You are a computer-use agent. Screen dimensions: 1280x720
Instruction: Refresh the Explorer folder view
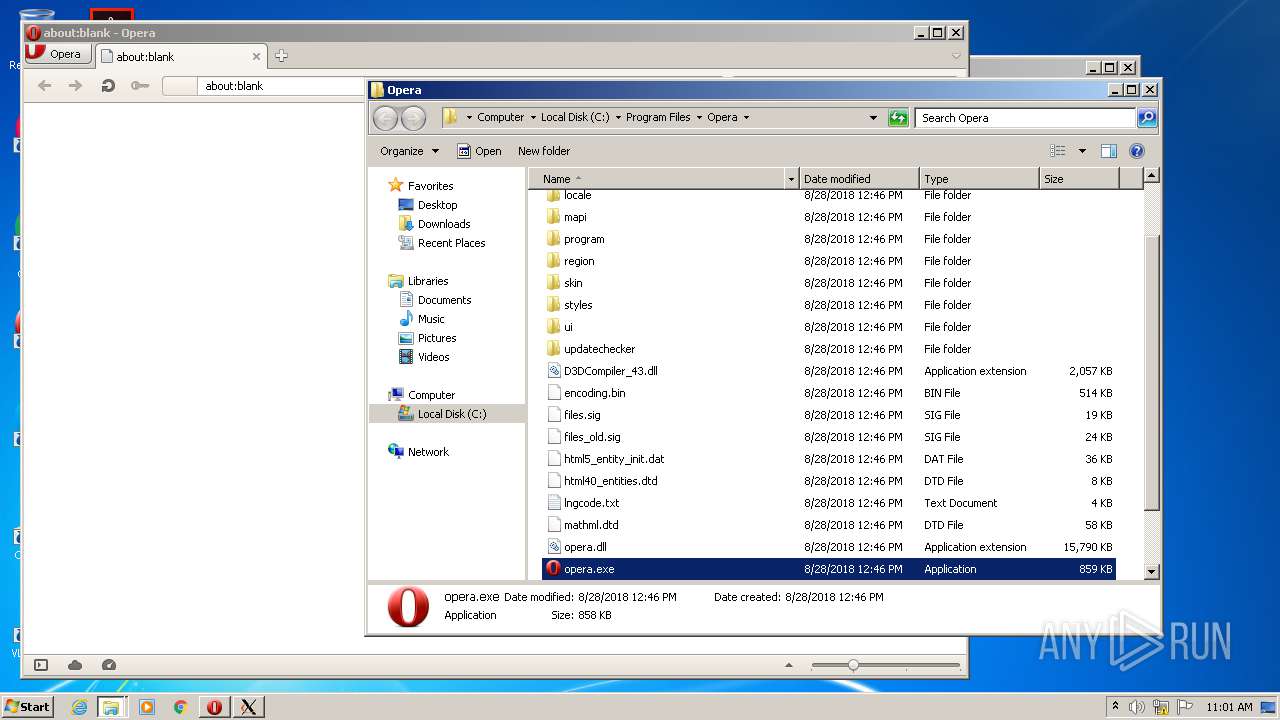[898, 118]
